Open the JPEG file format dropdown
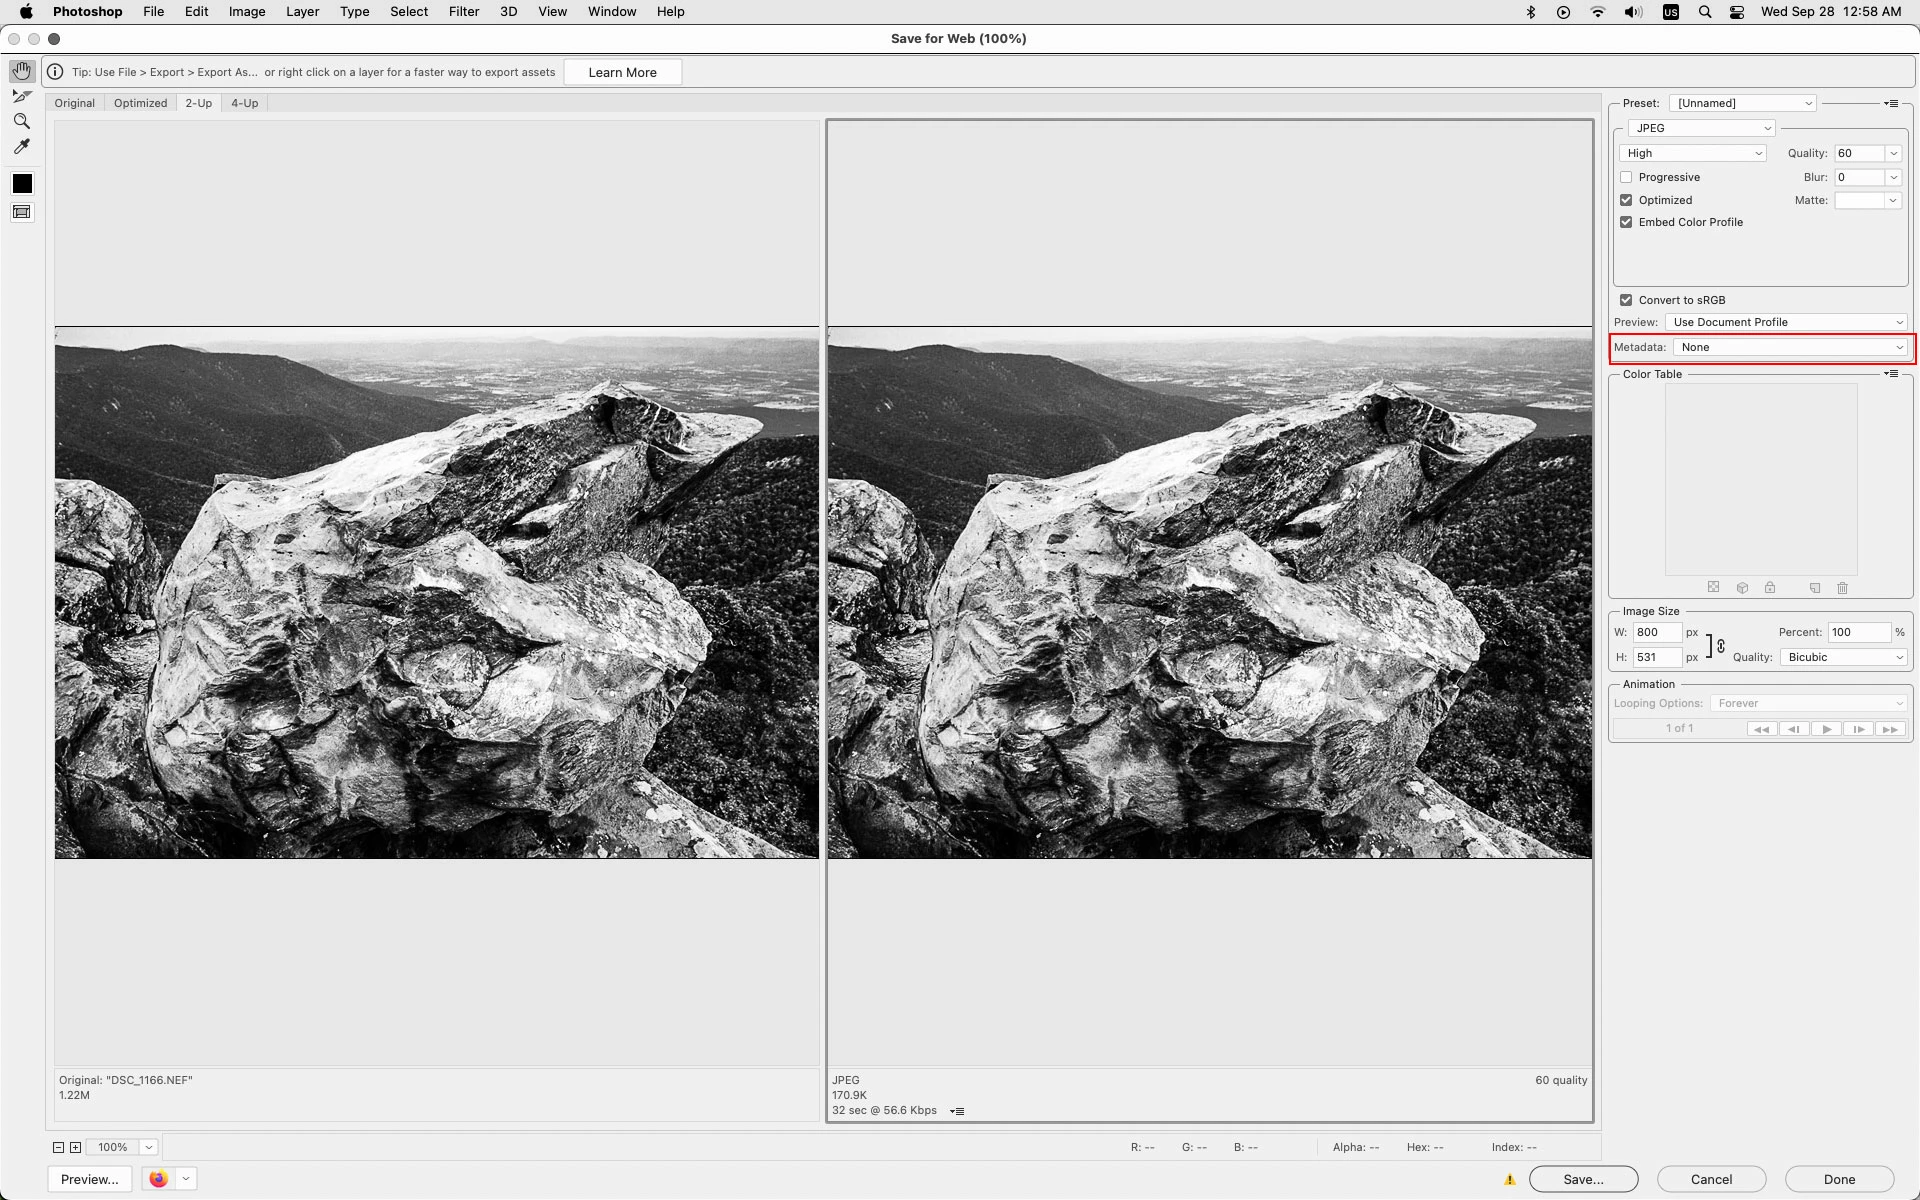Viewport: 1920px width, 1200px height. pos(1701,128)
